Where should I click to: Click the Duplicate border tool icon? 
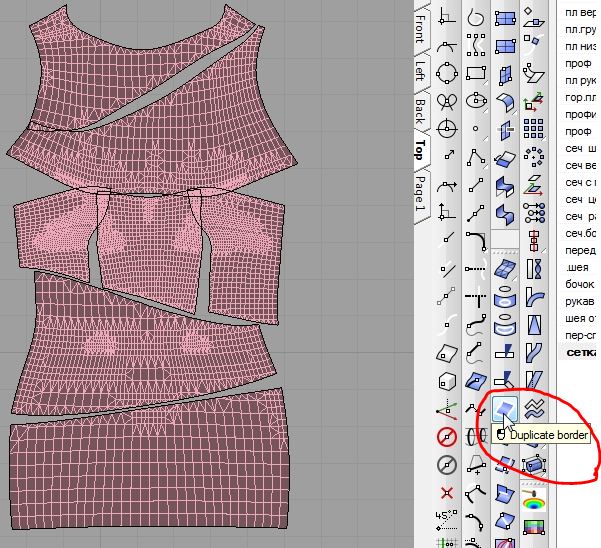506,407
